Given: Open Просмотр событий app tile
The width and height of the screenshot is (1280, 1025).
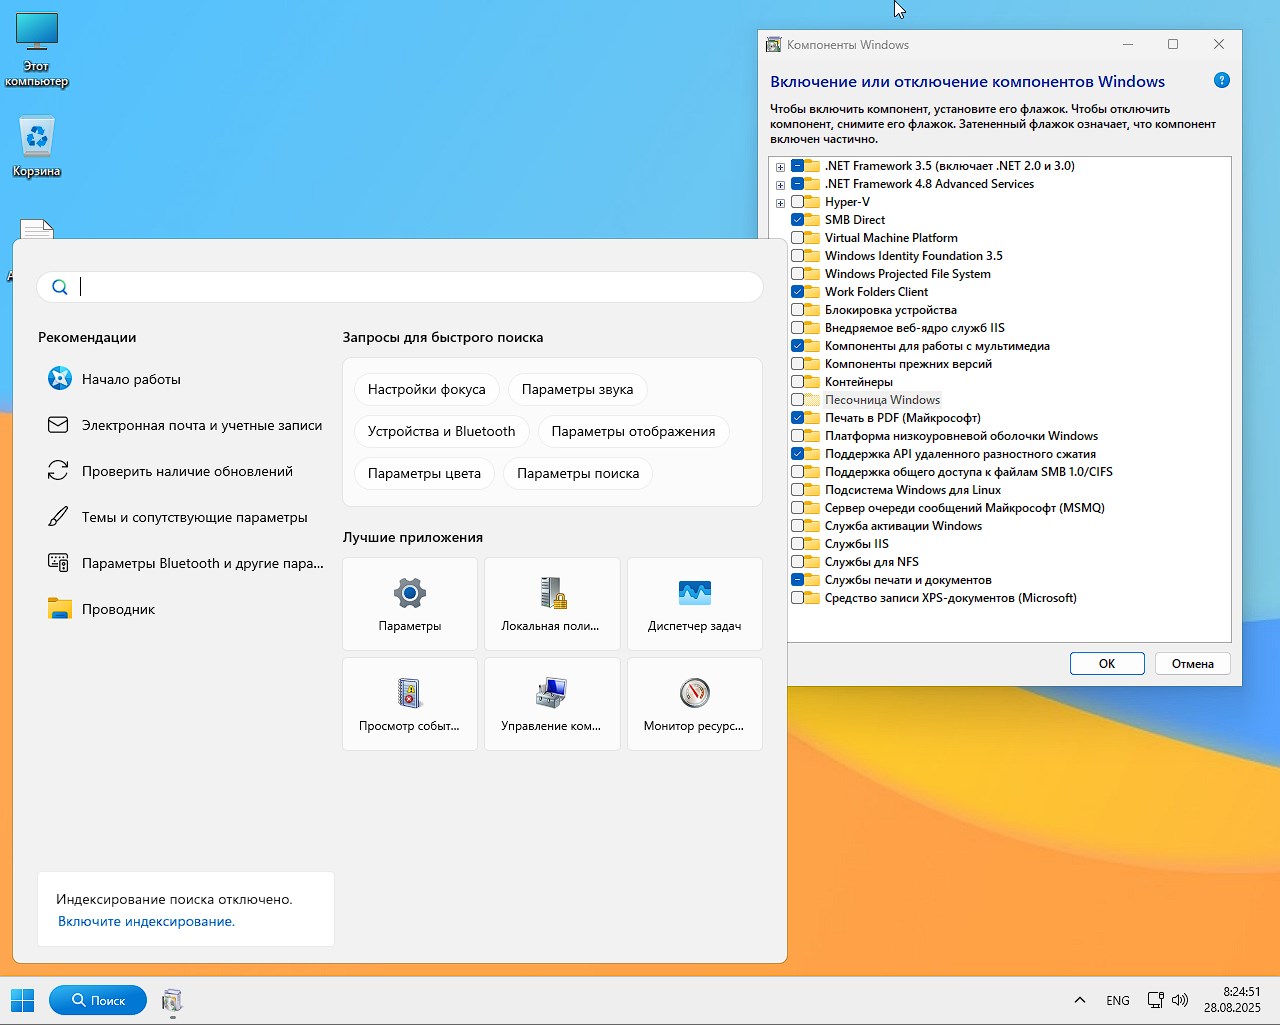Looking at the screenshot, I should (410, 704).
